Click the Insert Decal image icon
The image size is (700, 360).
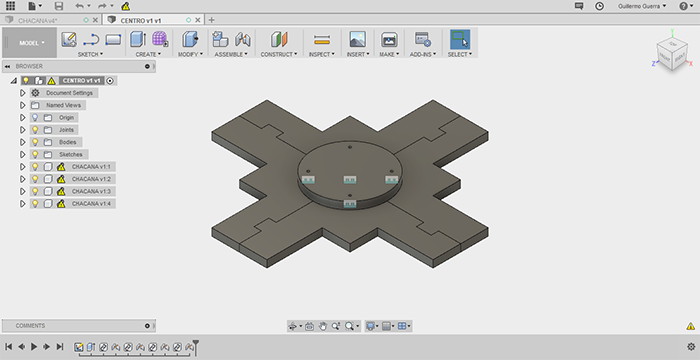[358, 39]
